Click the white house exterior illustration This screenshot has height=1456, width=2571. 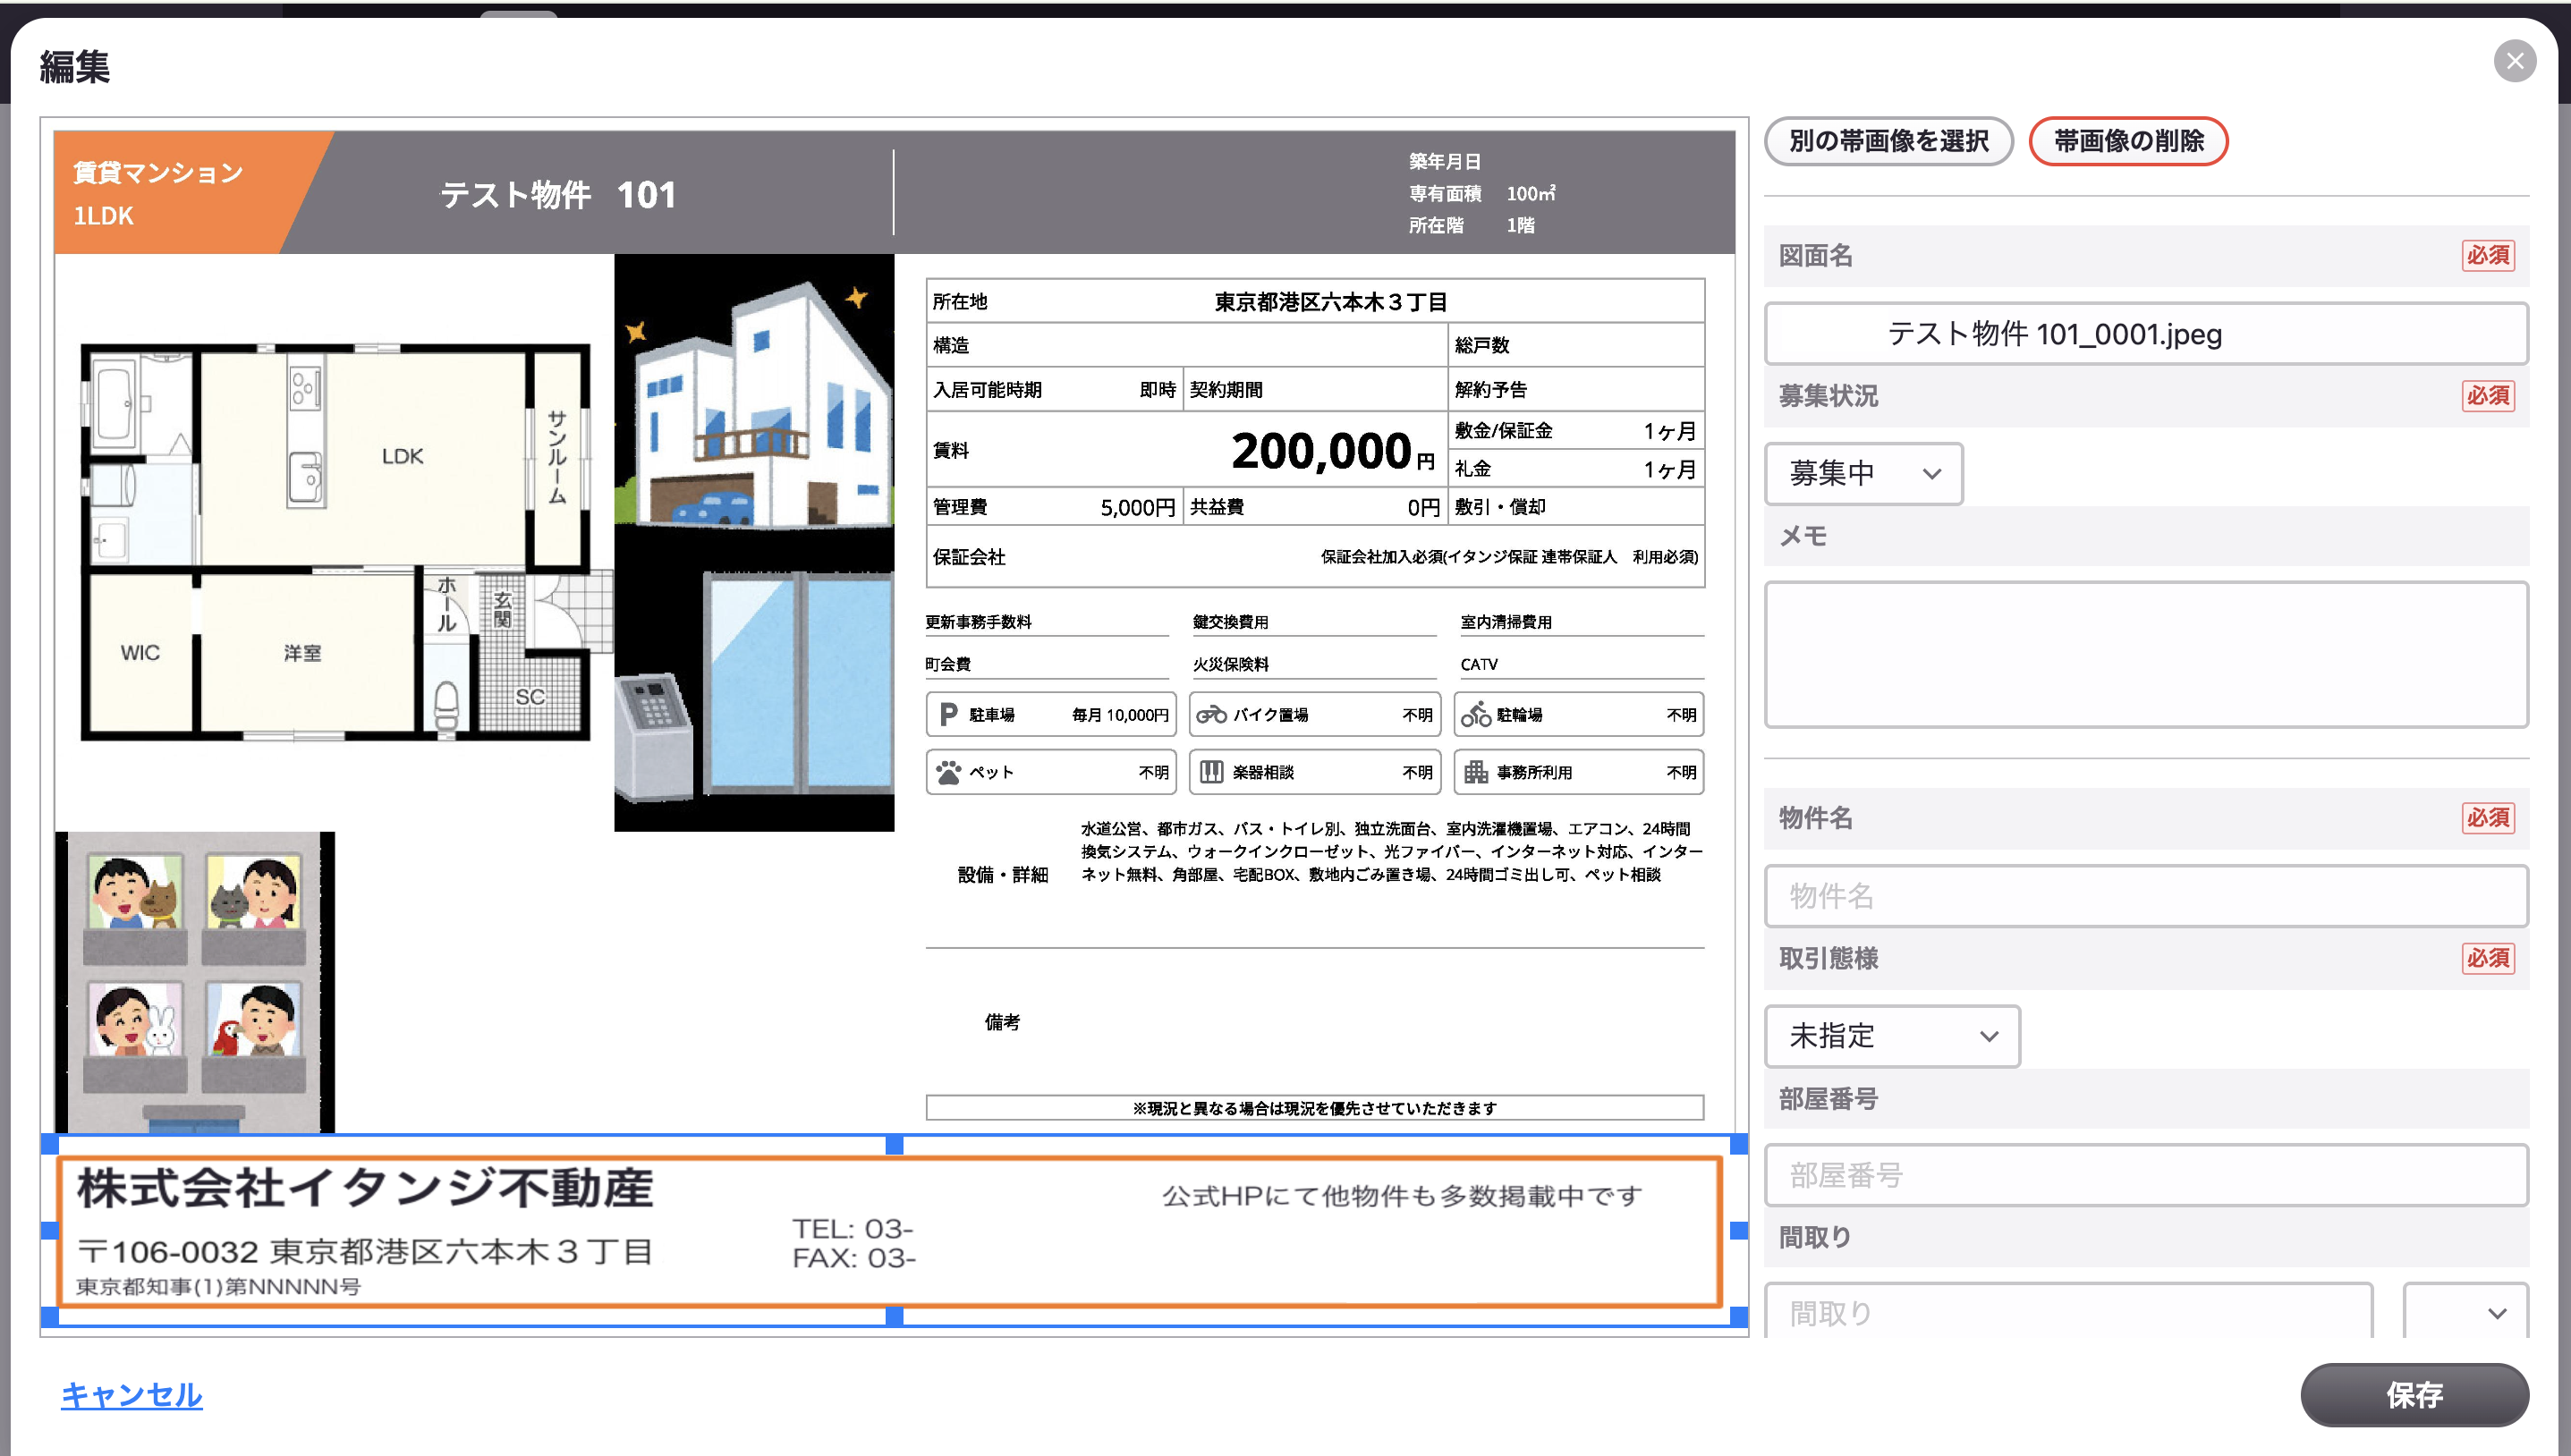click(754, 405)
